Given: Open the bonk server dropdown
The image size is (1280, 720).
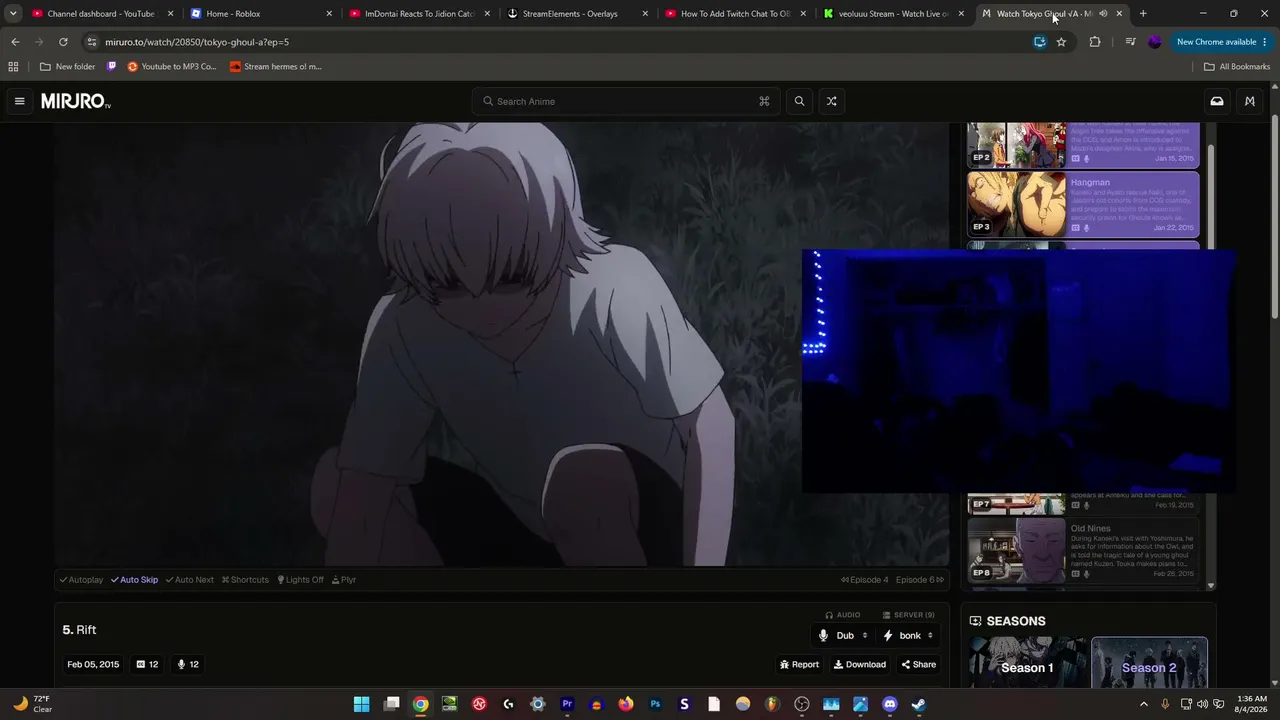Looking at the screenshot, I should (908, 636).
